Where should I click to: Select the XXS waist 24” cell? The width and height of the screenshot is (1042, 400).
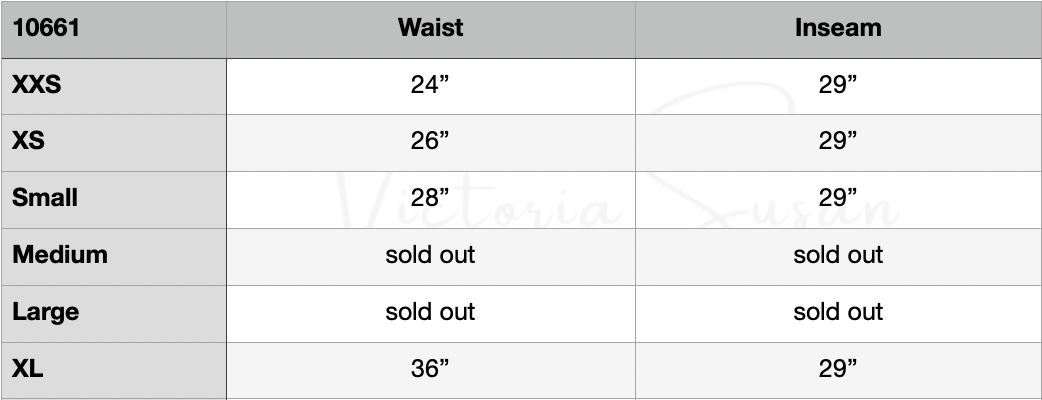click(430, 85)
